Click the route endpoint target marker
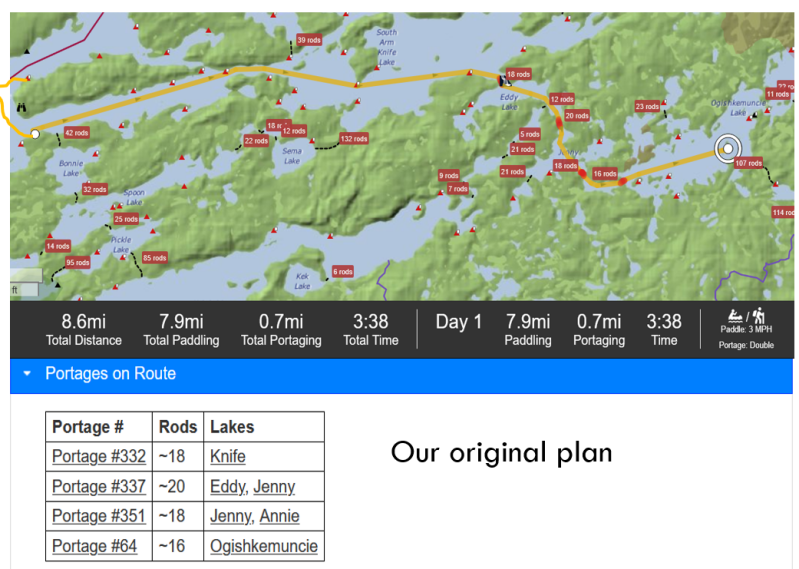799x569 pixels. click(x=728, y=148)
